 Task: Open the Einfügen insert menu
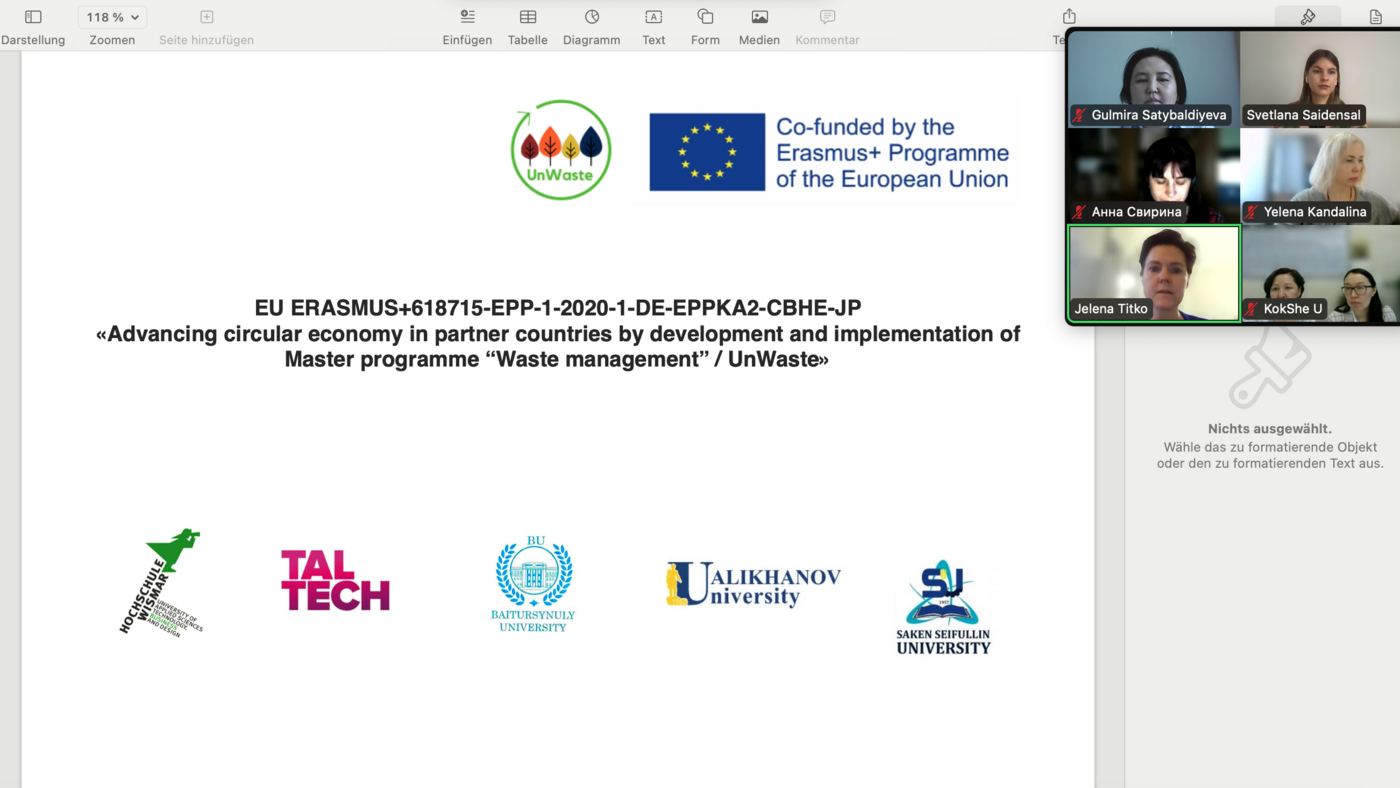pos(467,17)
